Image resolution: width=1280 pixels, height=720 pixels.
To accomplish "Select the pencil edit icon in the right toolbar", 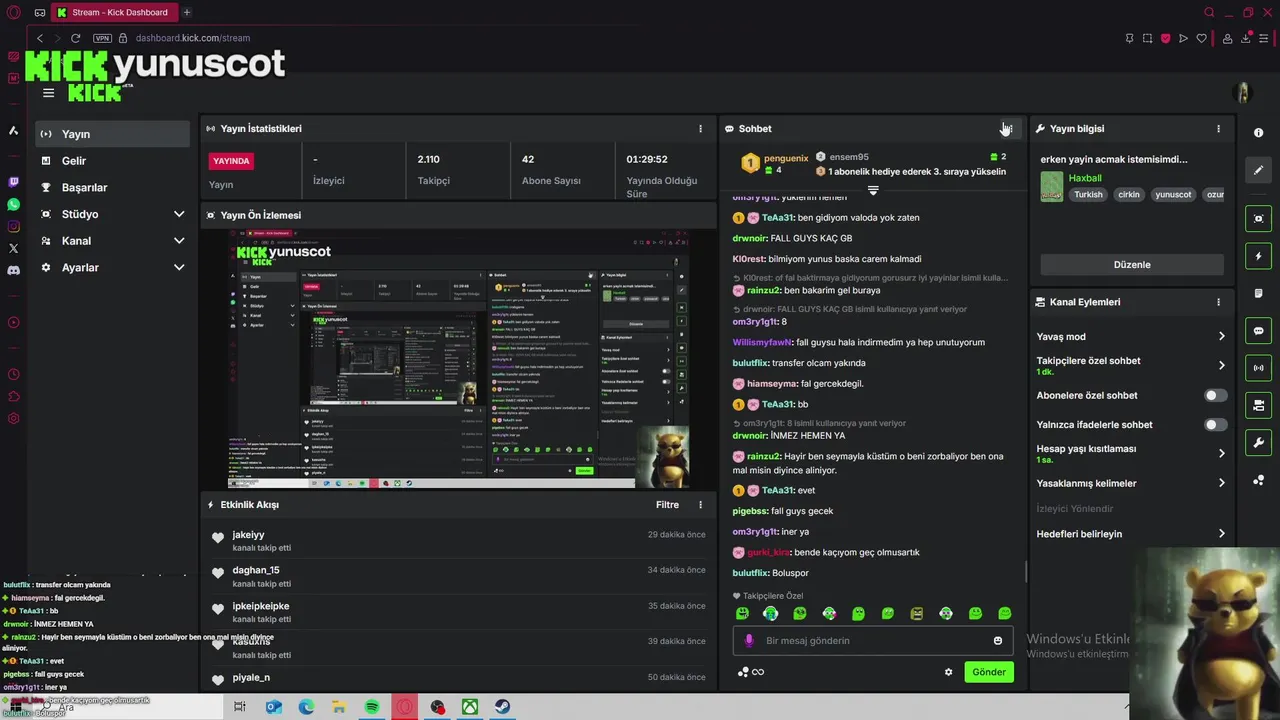I will (x=1258, y=170).
